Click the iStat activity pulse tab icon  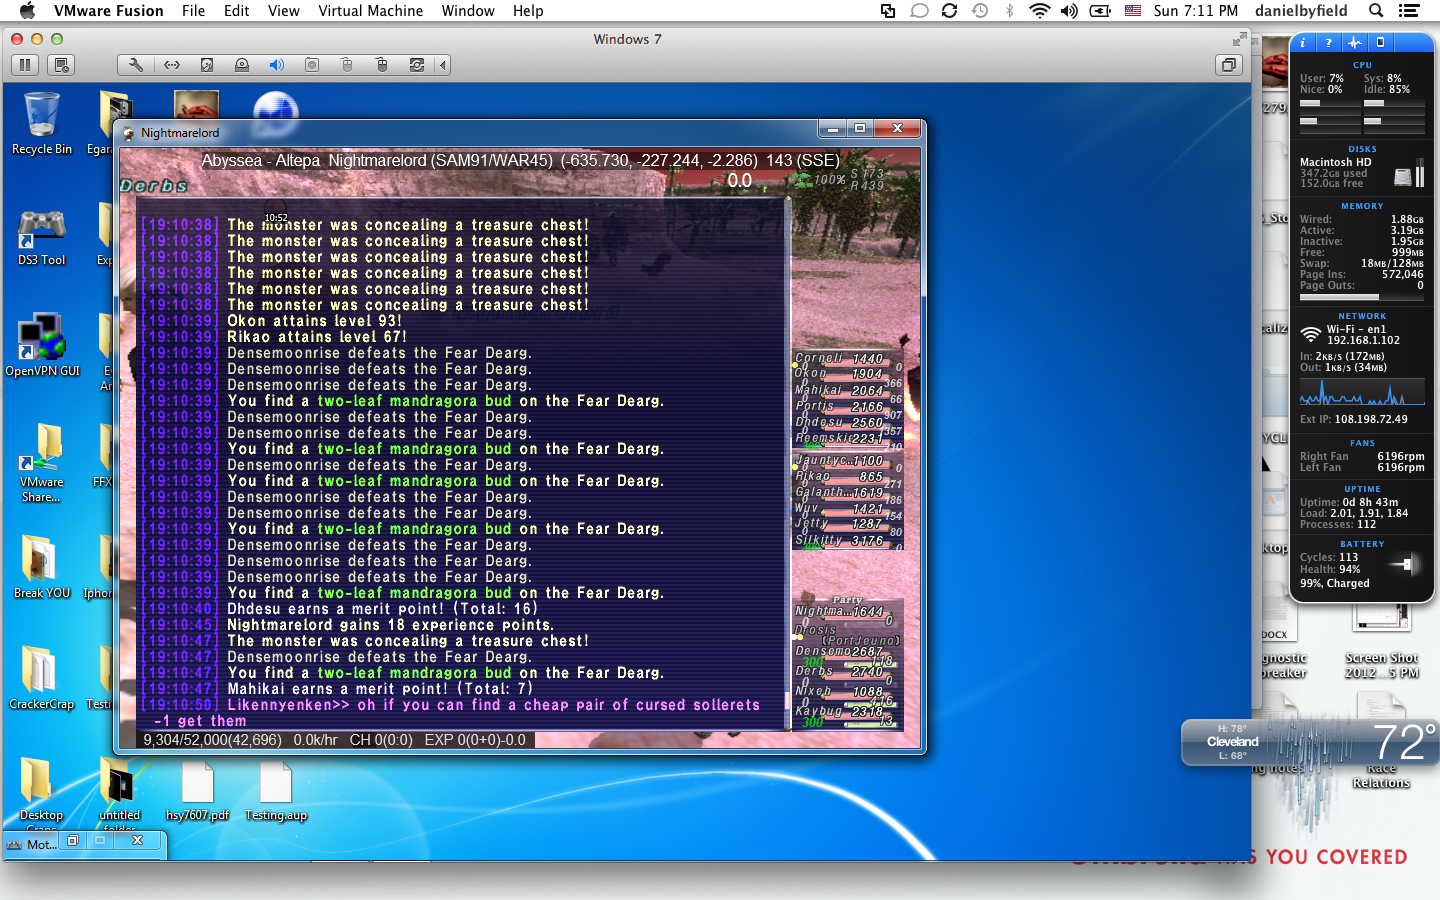pos(1354,42)
